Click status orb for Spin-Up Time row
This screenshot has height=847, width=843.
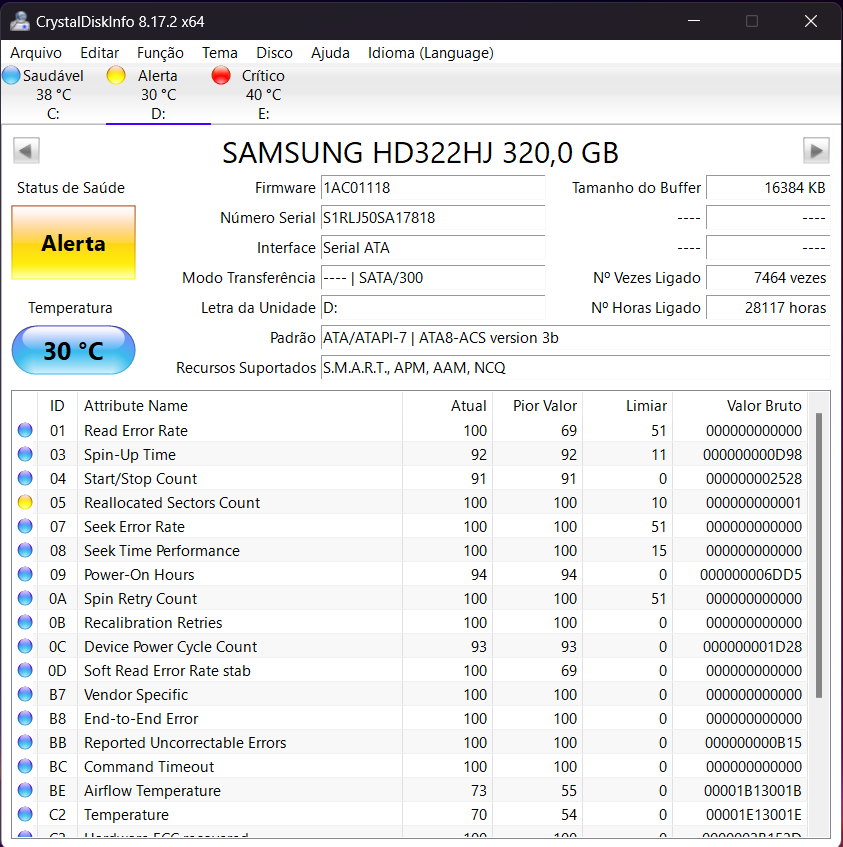click(25, 454)
